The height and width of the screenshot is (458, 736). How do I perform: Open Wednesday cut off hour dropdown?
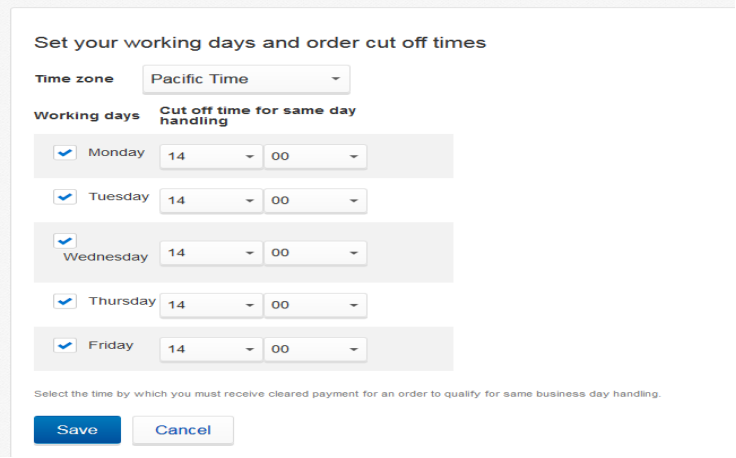pyautogui.click(x=211, y=253)
